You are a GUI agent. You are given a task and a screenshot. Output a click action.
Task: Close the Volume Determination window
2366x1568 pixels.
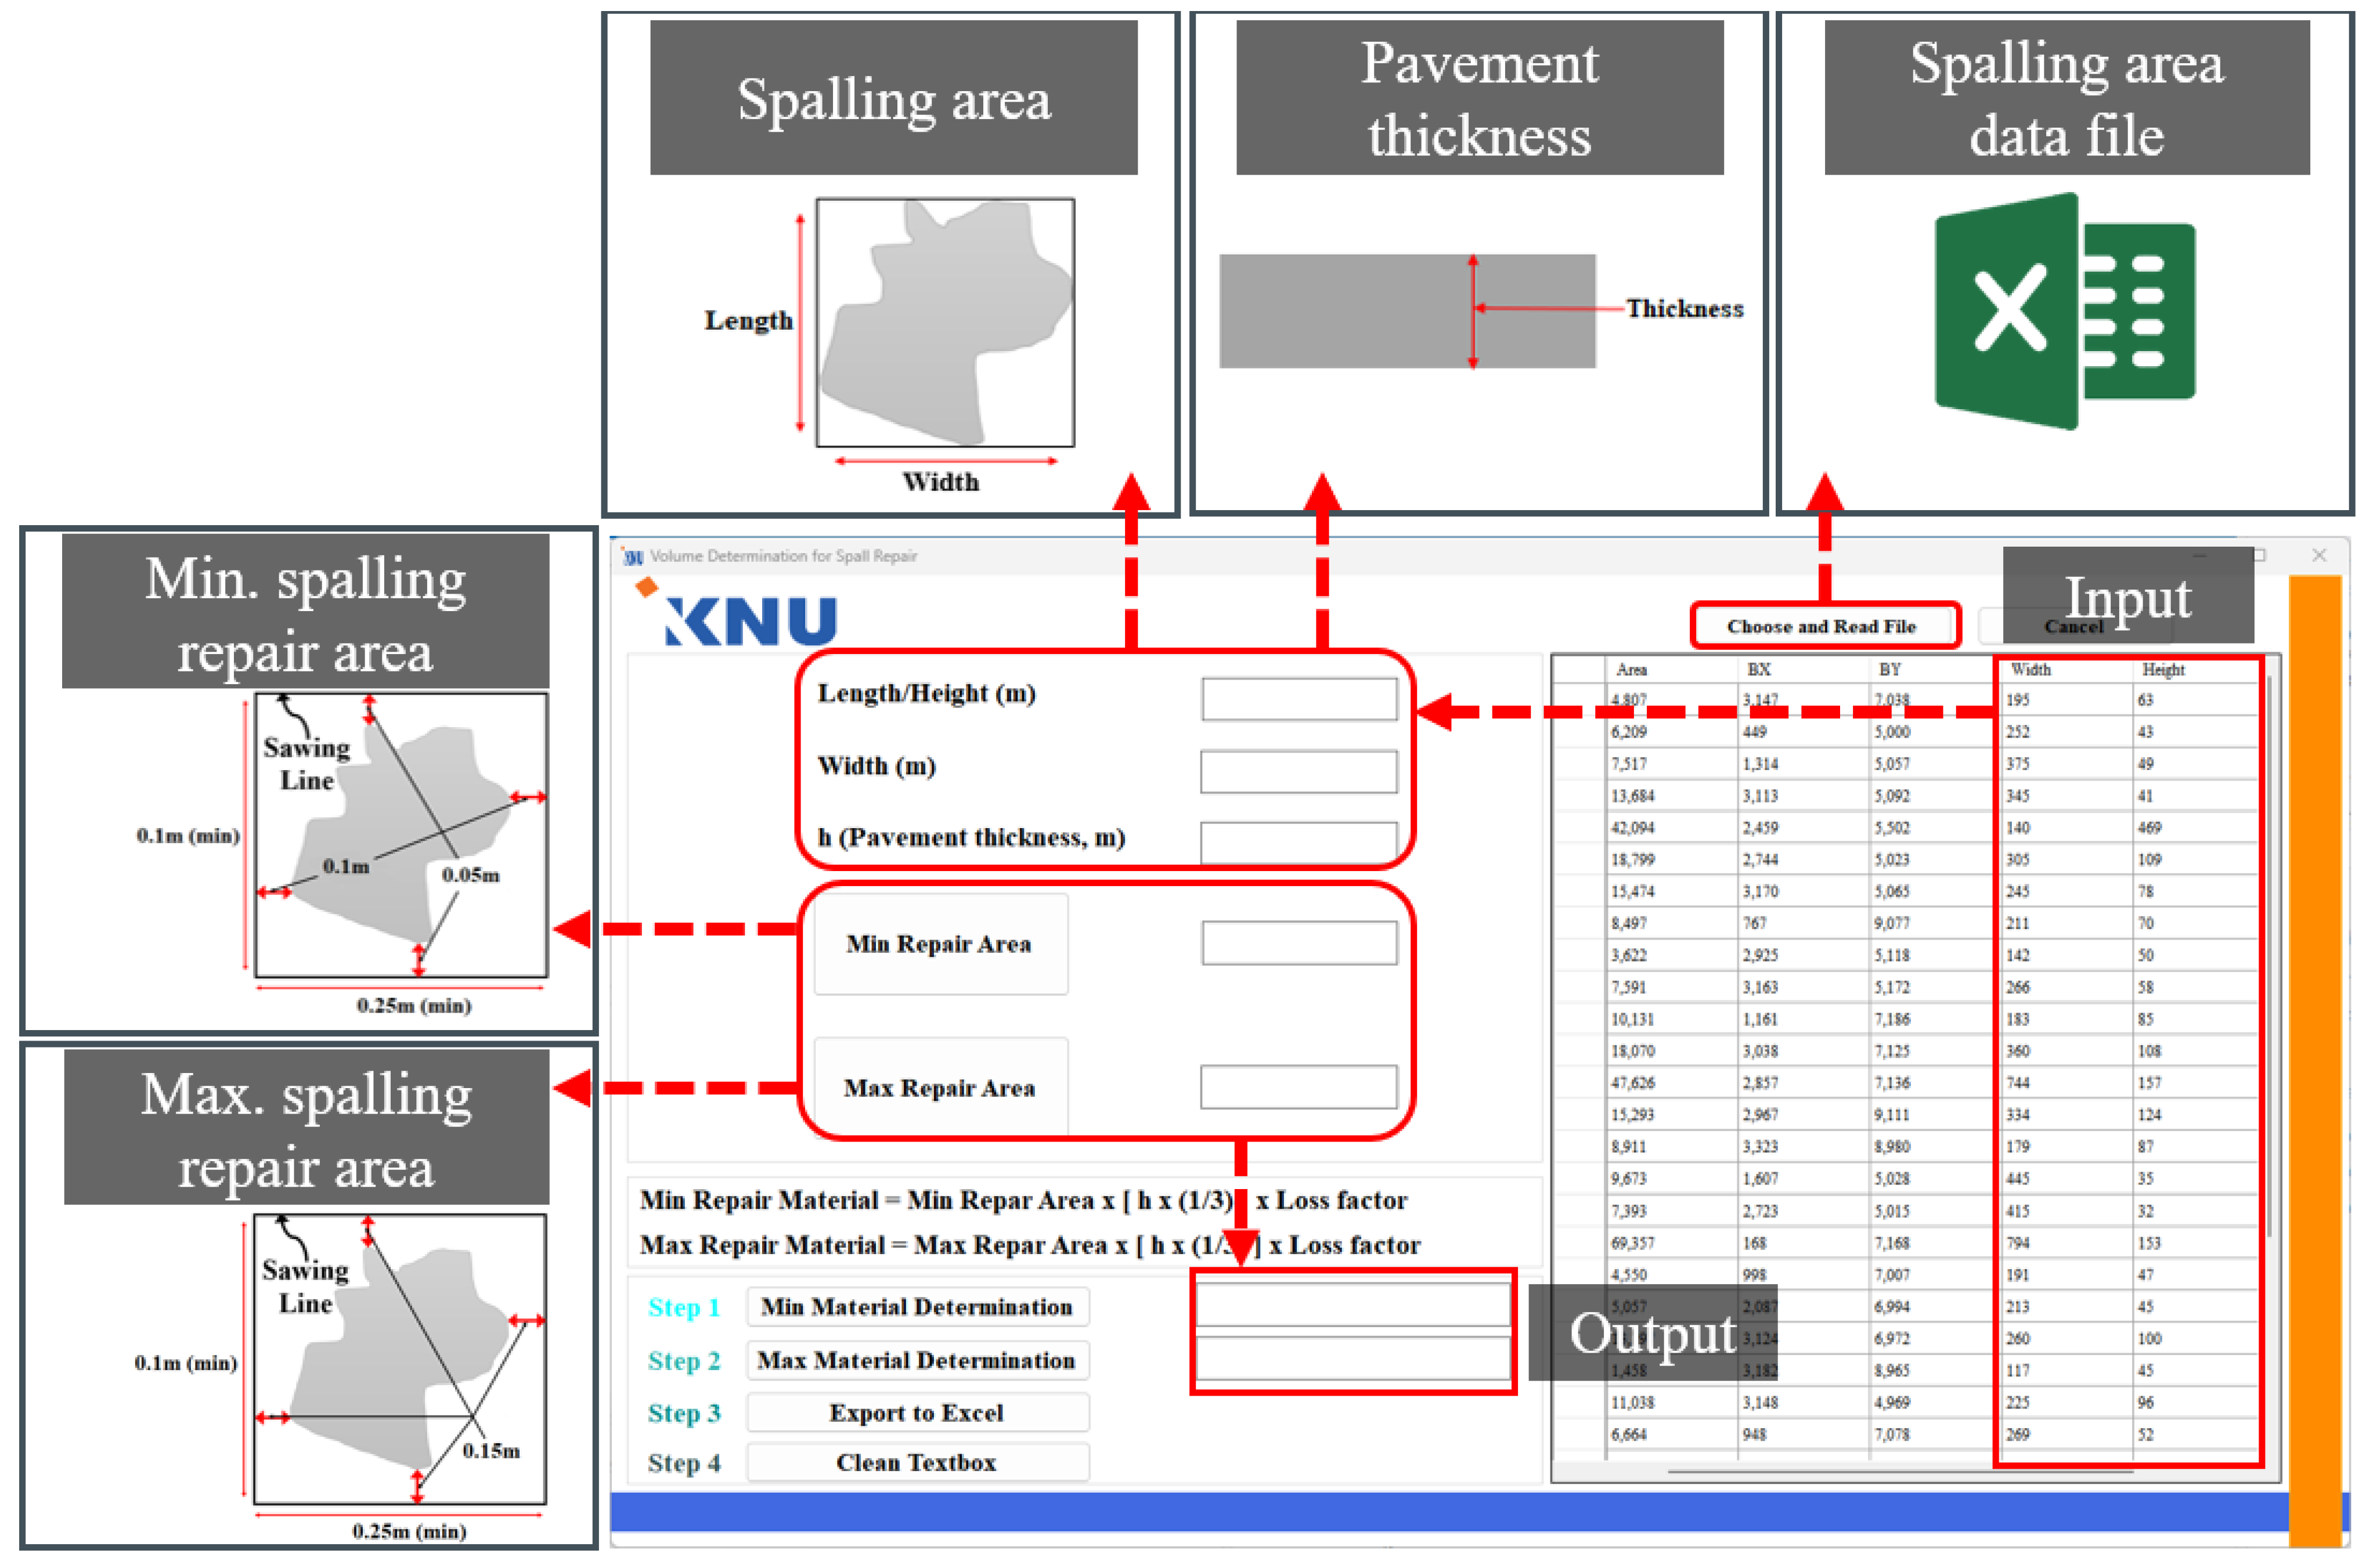click(2319, 555)
